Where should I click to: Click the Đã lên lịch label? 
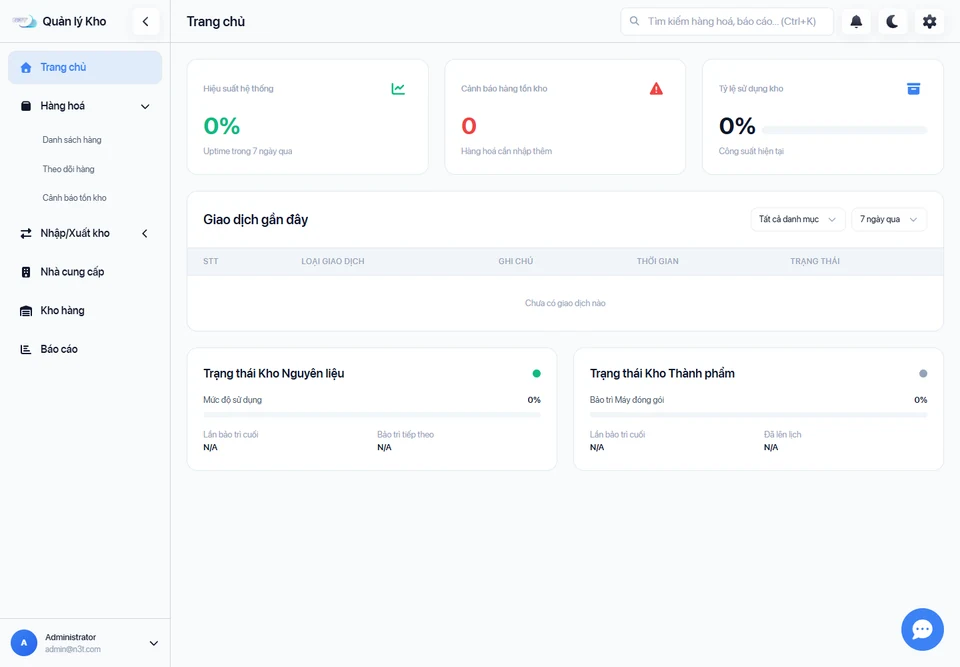coord(782,434)
